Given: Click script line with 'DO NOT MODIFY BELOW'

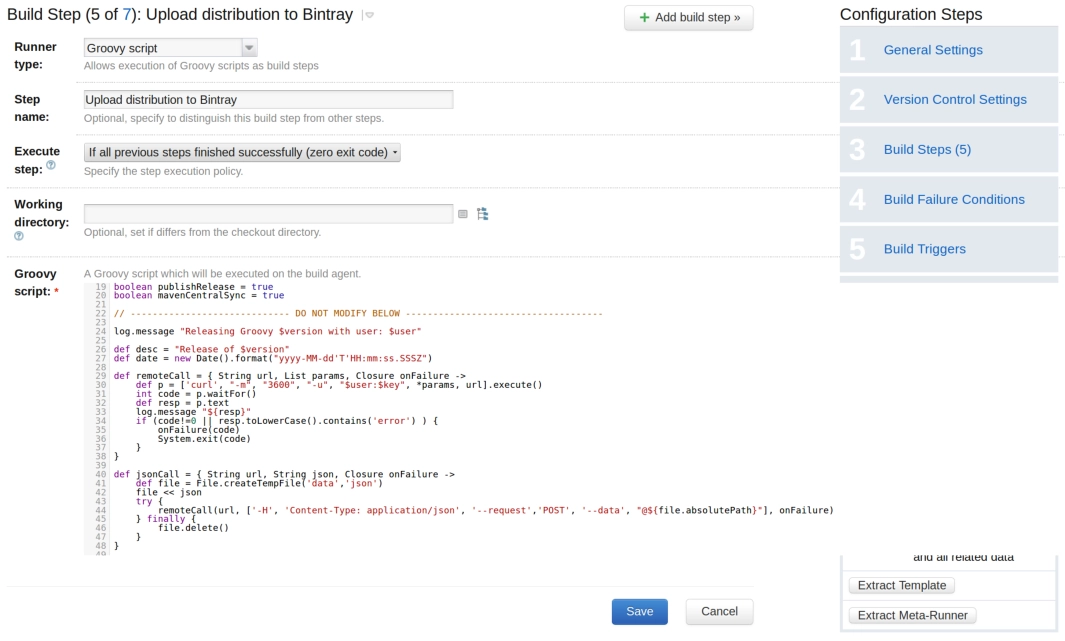Looking at the screenshot, I should [358, 314].
